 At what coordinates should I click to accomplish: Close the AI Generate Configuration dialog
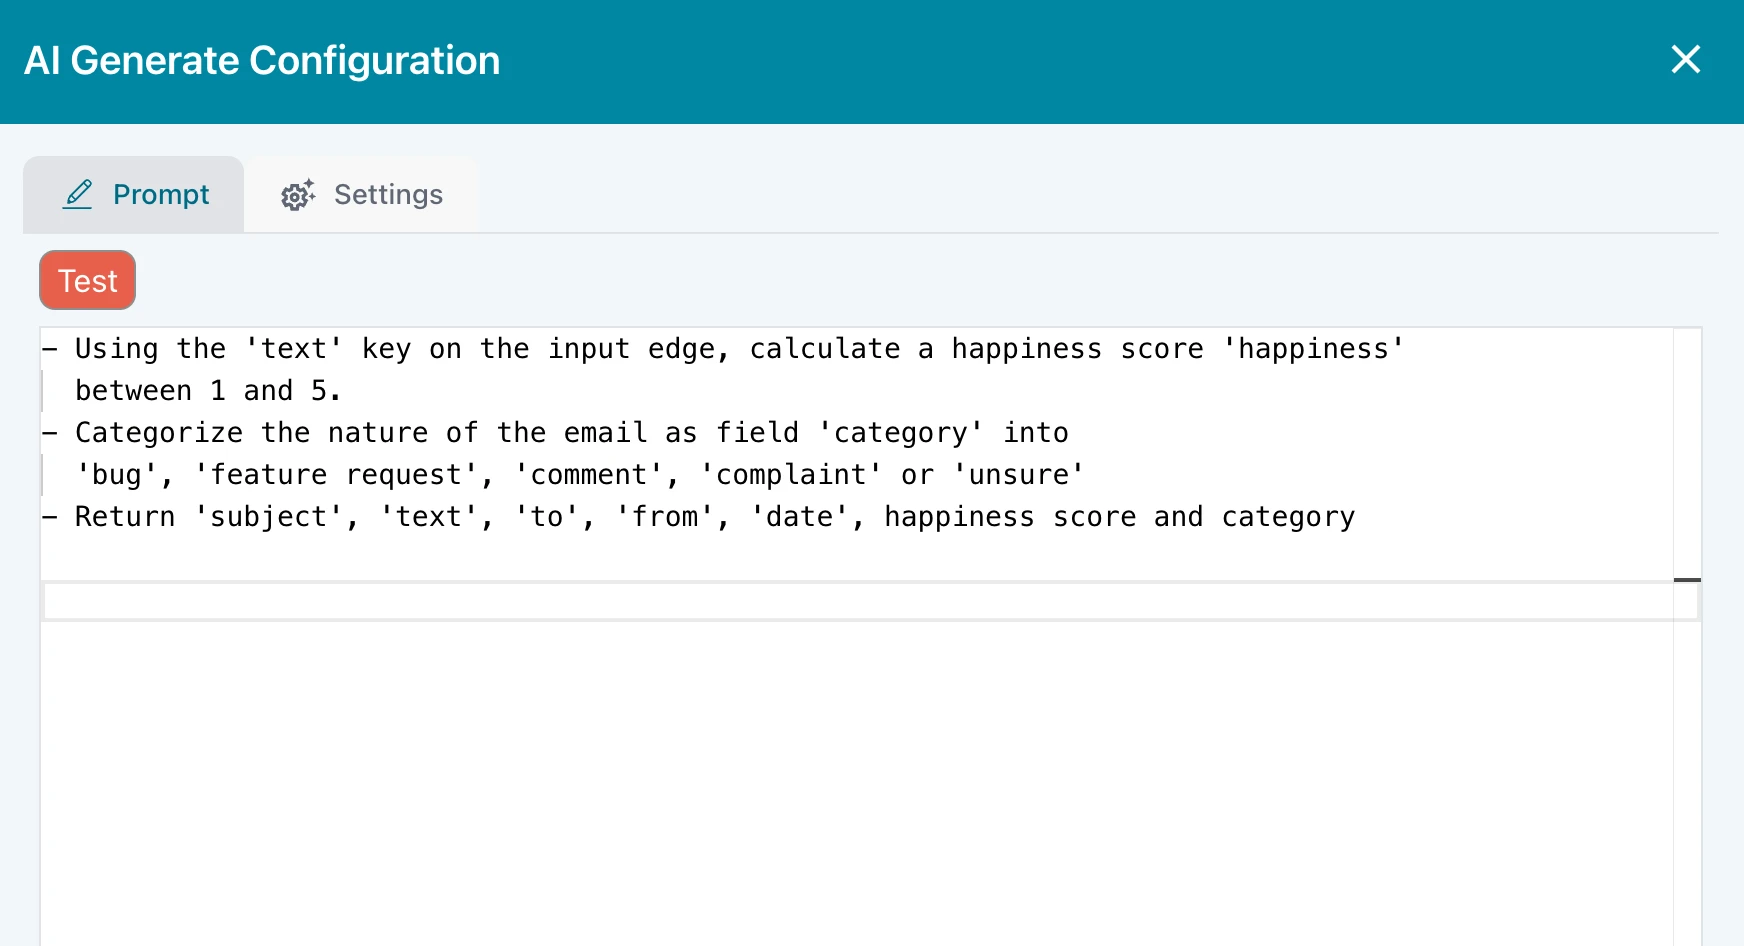(x=1685, y=60)
